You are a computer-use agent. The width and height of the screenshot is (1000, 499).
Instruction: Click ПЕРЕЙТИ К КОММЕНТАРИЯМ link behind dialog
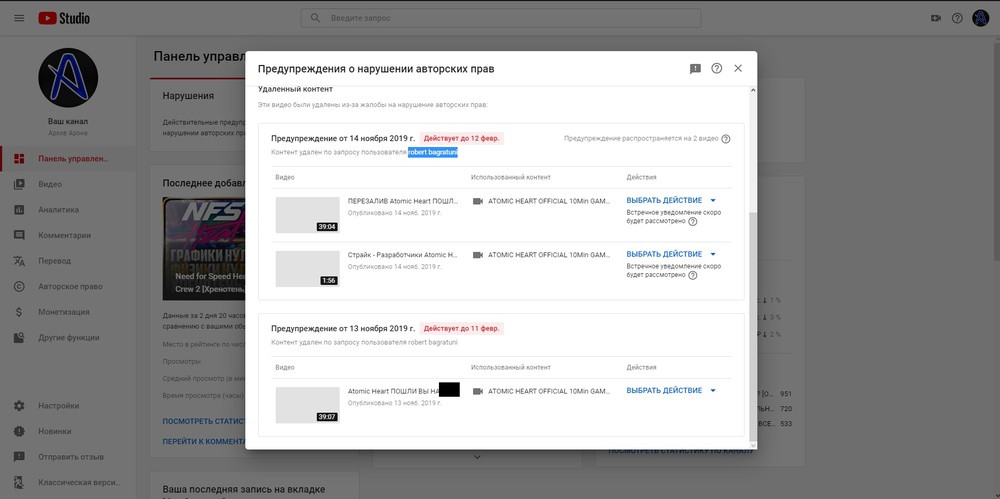click(204, 441)
